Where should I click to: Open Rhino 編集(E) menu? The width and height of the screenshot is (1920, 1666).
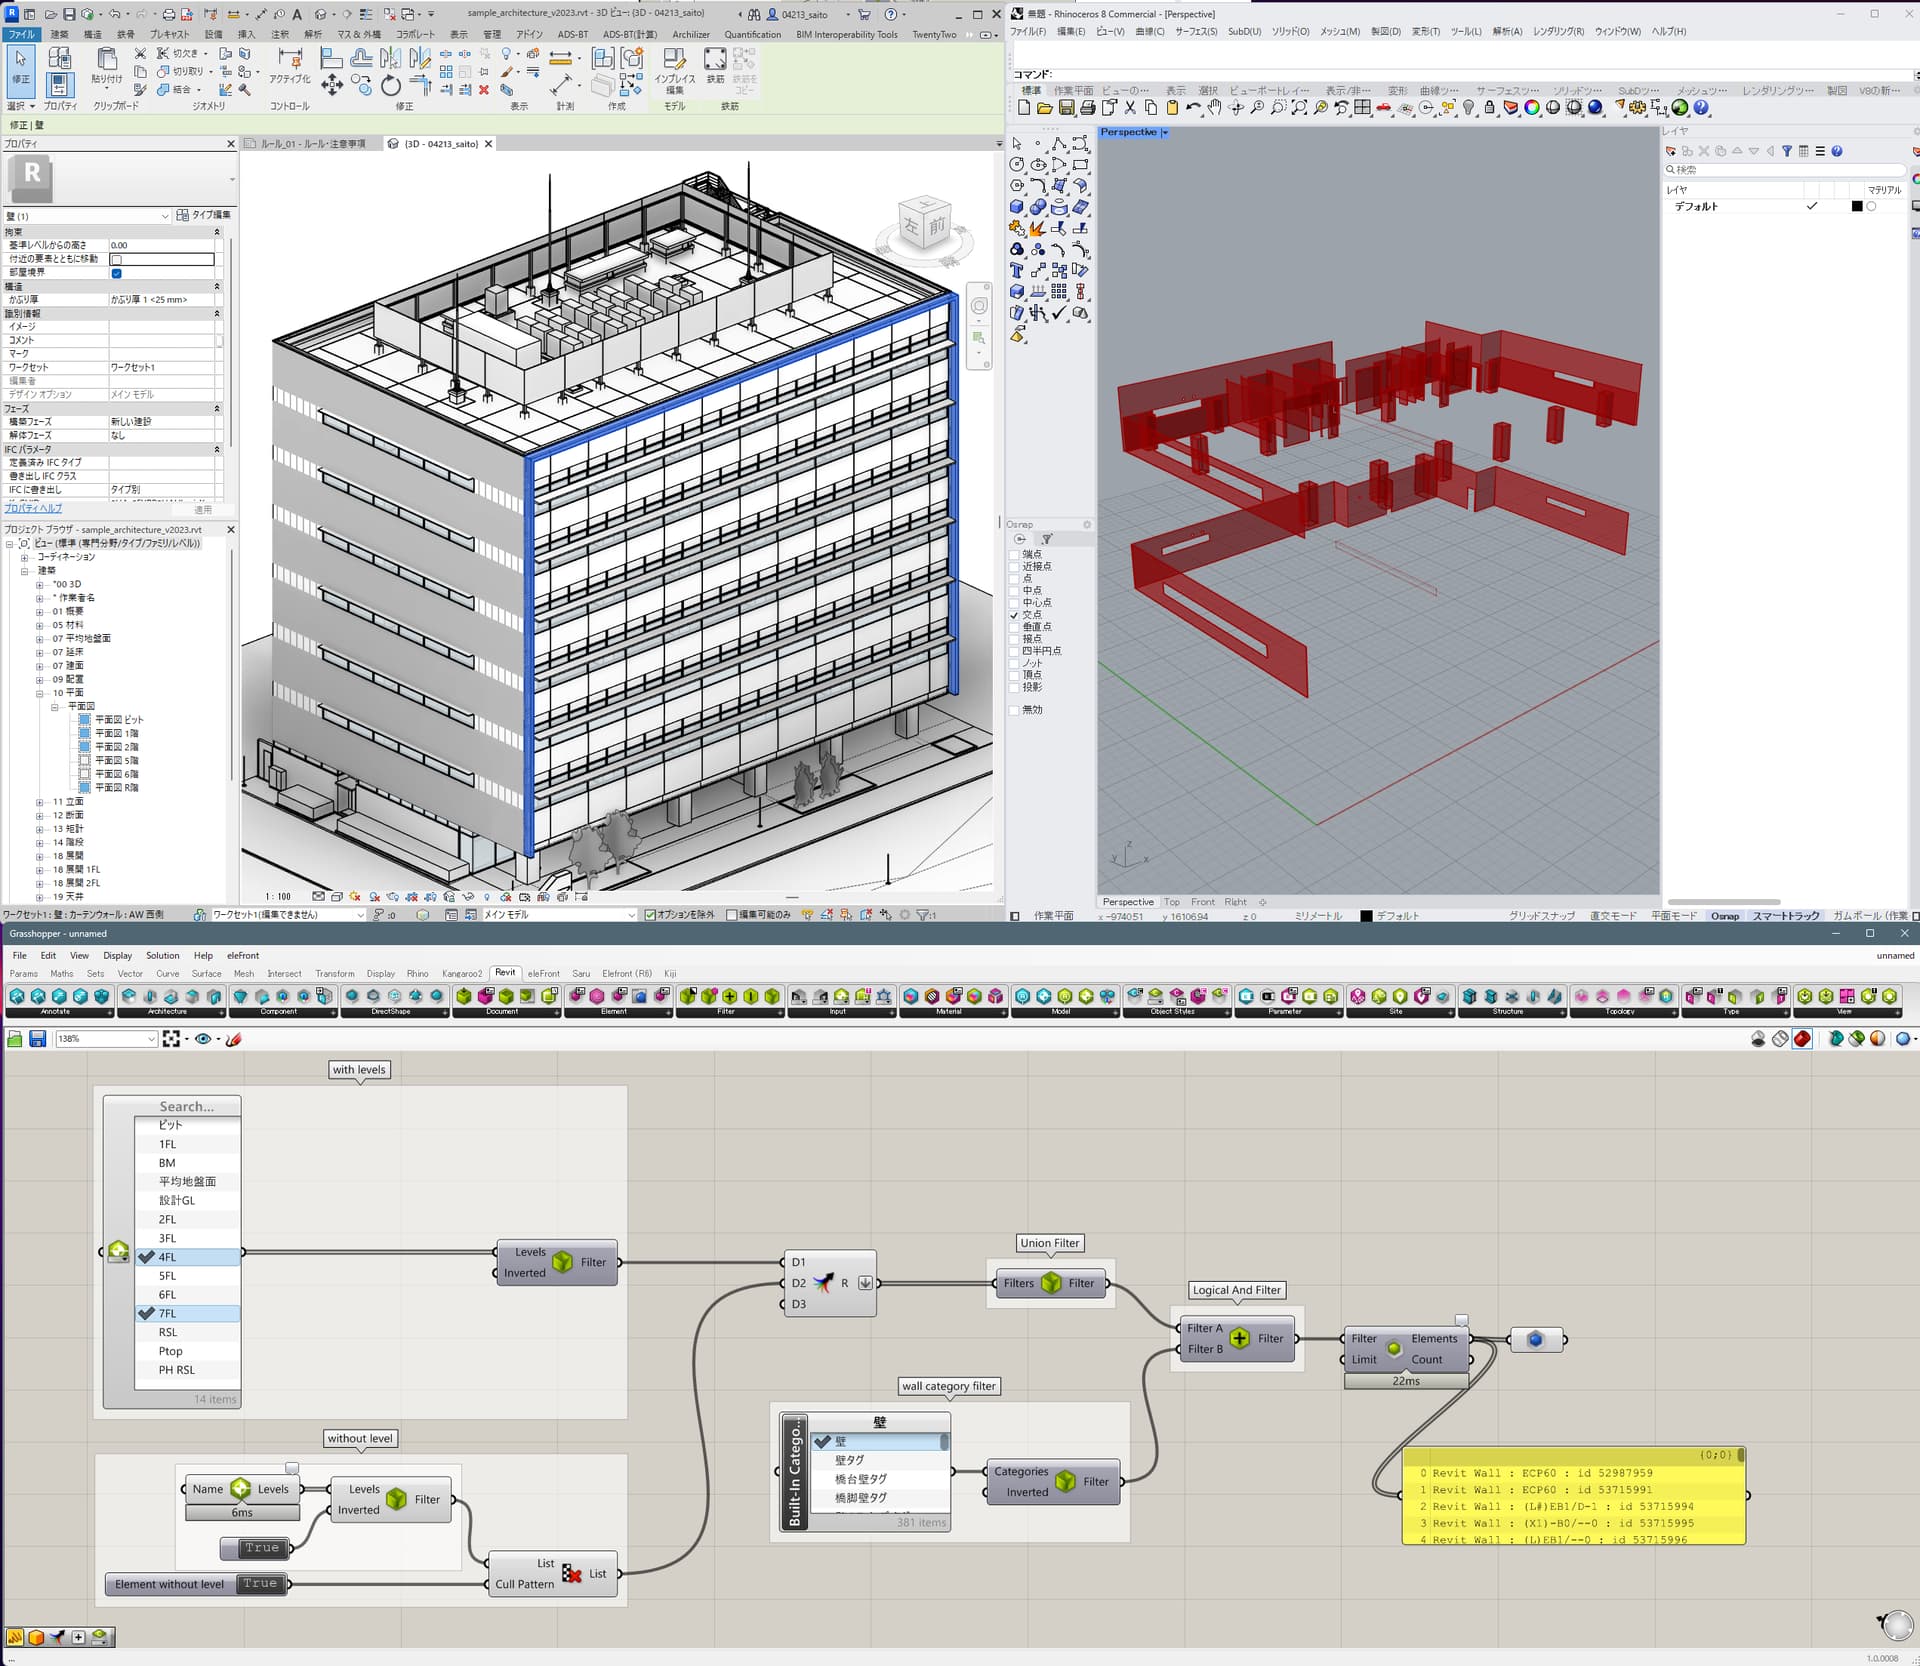[1070, 32]
